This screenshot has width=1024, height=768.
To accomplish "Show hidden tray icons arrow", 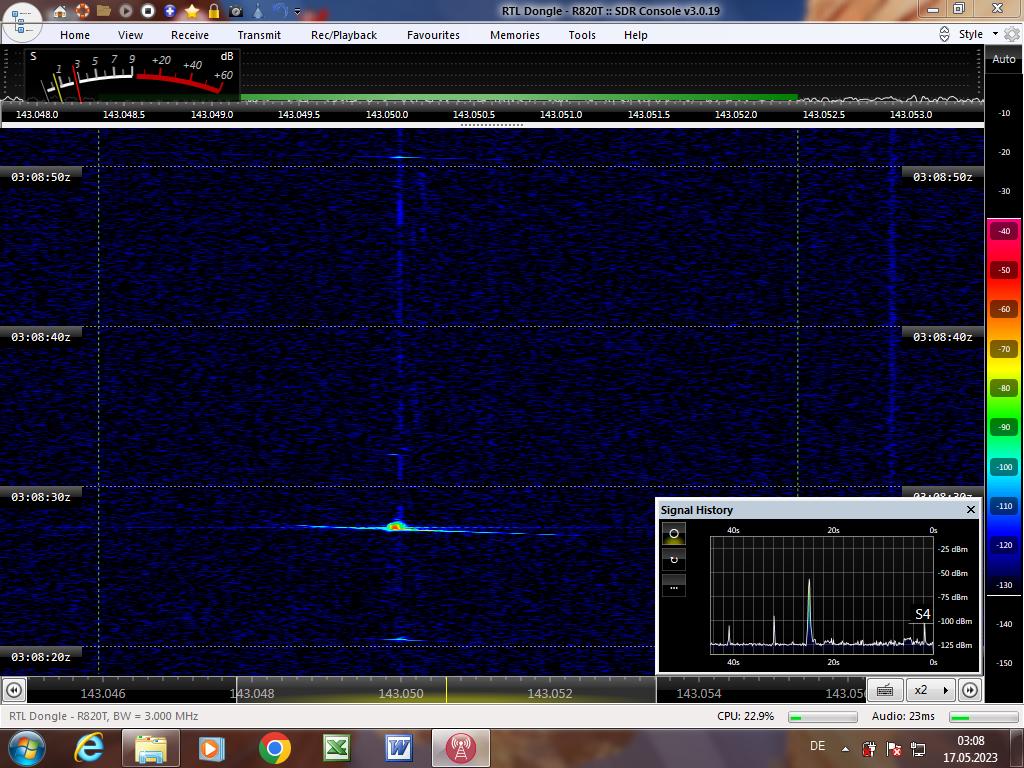I will click(x=846, y=749).
